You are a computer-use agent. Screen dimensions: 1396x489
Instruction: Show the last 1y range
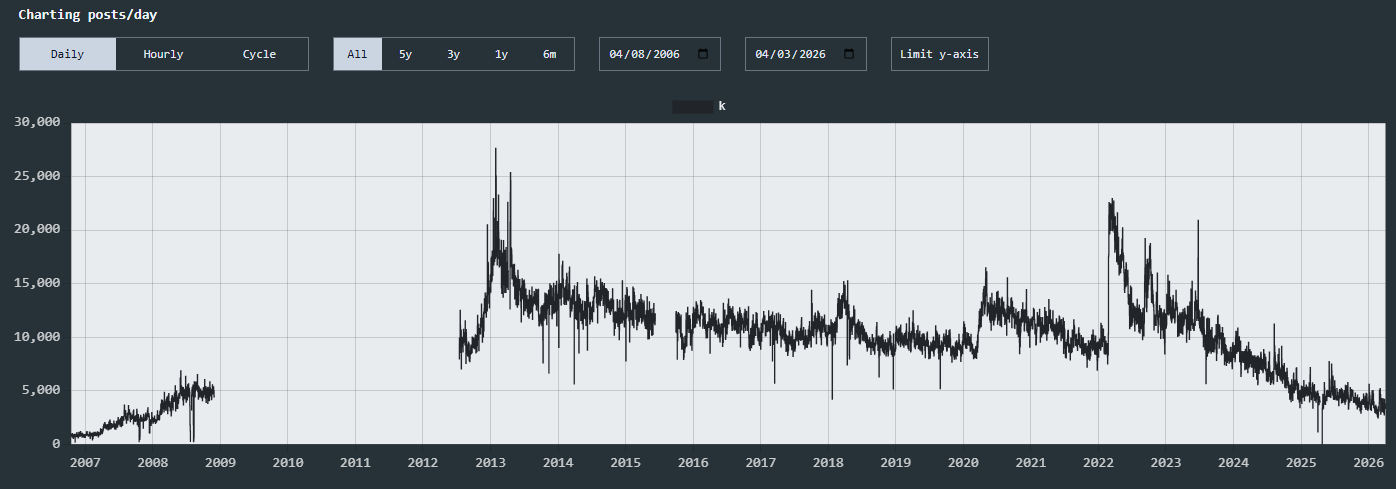501,54
